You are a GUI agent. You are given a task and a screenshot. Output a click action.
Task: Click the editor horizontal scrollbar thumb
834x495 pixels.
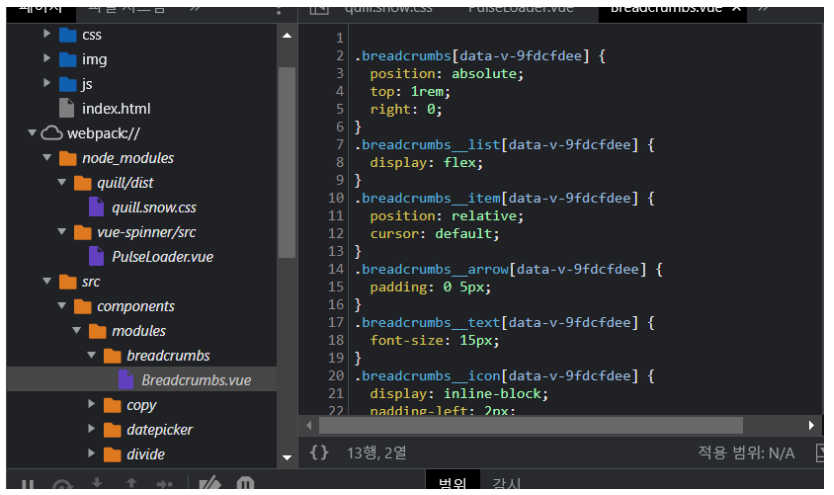tap(531, 425)
